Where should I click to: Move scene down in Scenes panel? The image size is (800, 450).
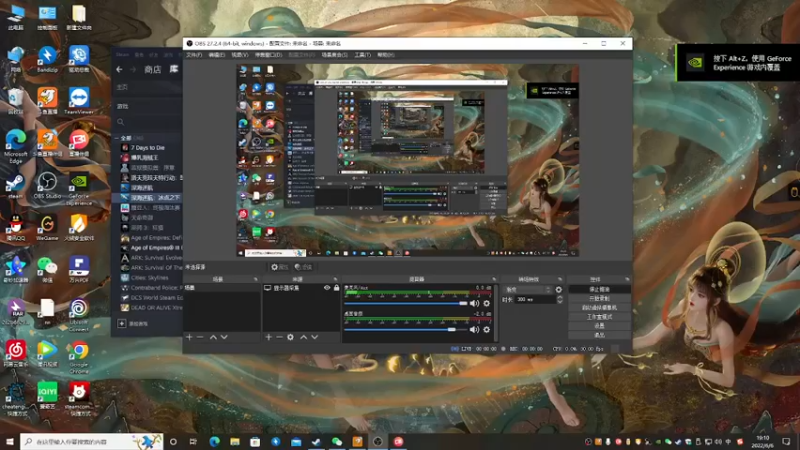[x=224, y=337]
